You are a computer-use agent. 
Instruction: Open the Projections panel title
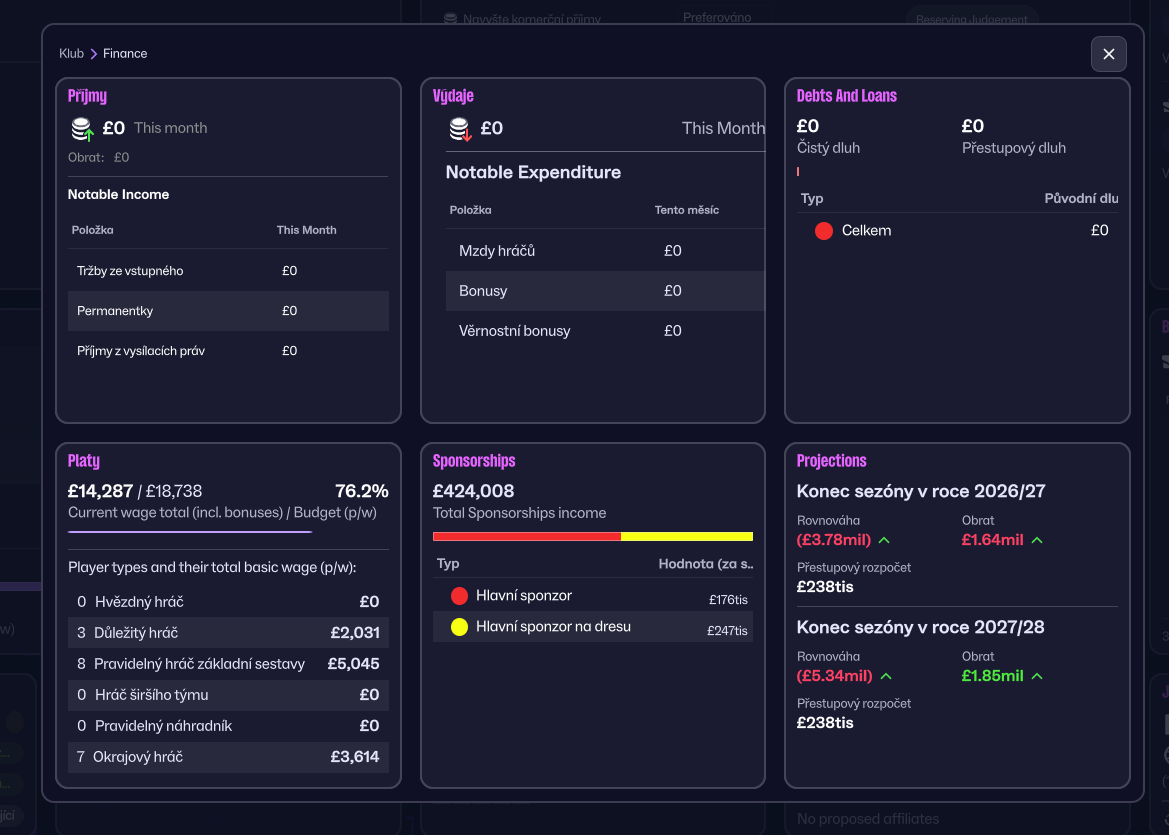831,461
